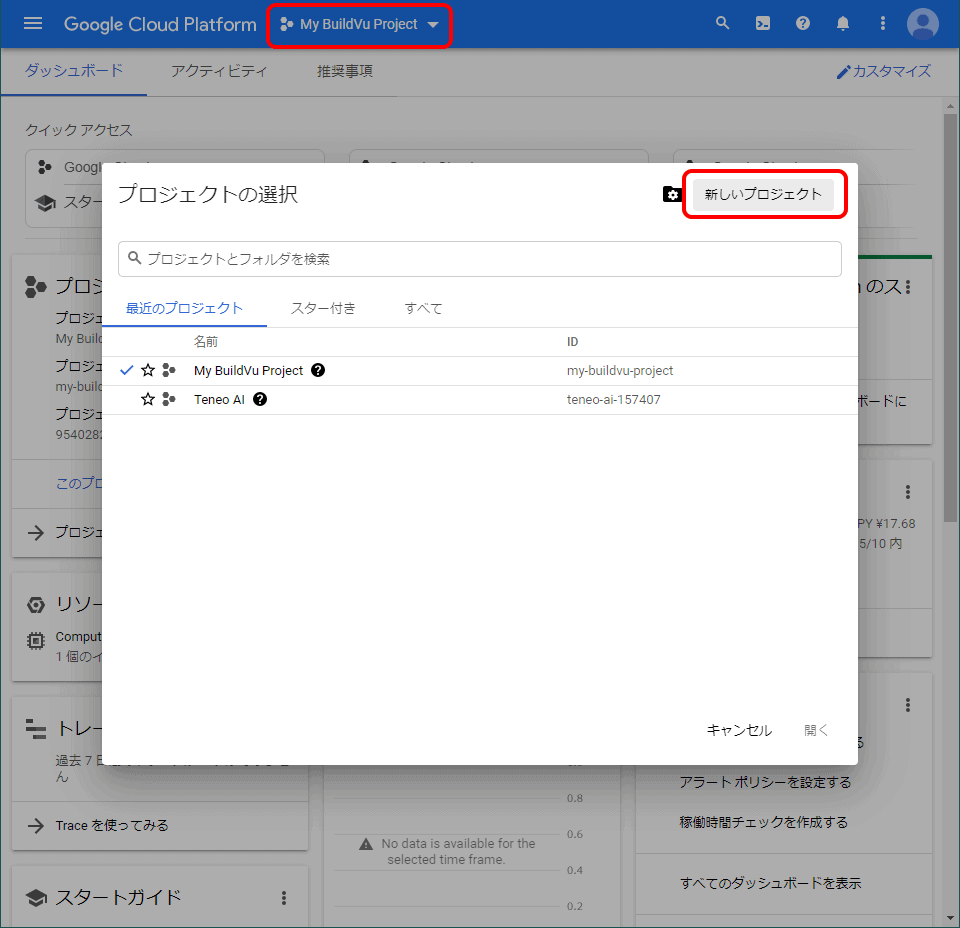Viewport: 960px width, 928px height.
Task: Open the ダッシュボード tab
Action: (x=73, y=71)
